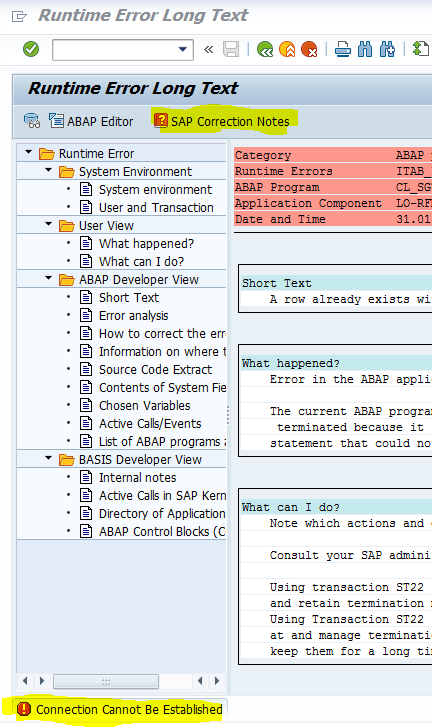
Task: Select the User View folder icon
Action: coord(67,226)
